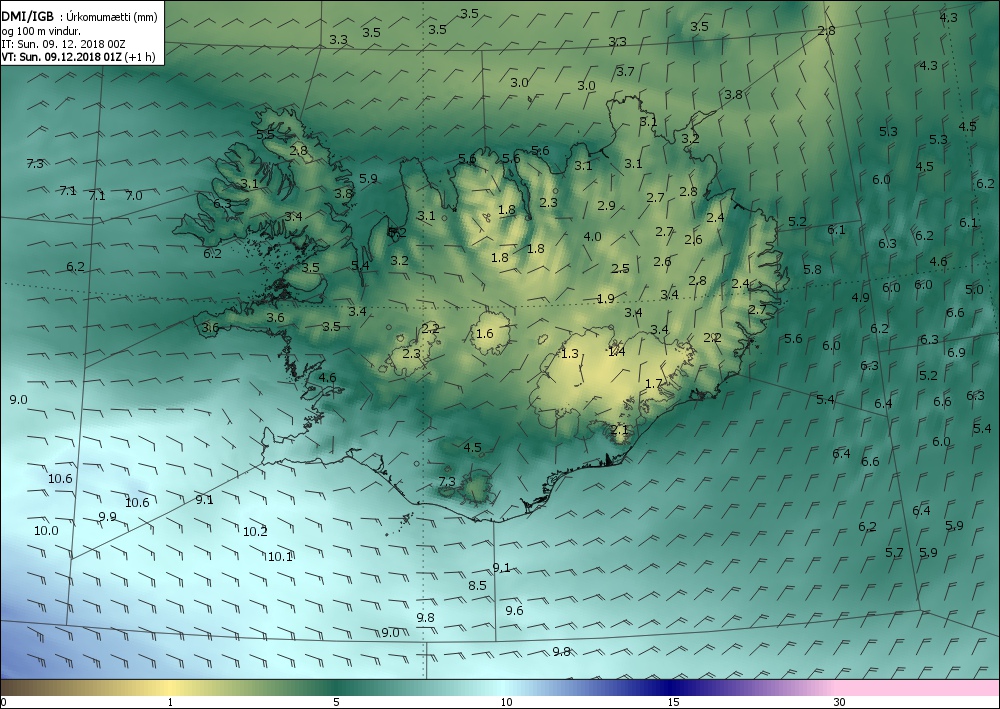Click the 1.6 value on Hofsjökull glacier

485,333
